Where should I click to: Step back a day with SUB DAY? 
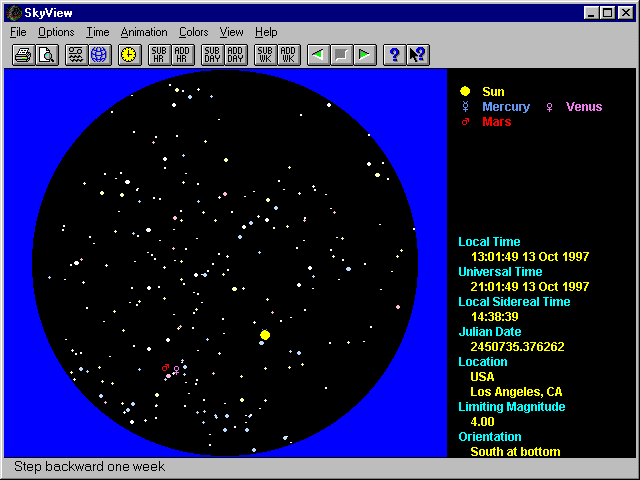[212, 55]
